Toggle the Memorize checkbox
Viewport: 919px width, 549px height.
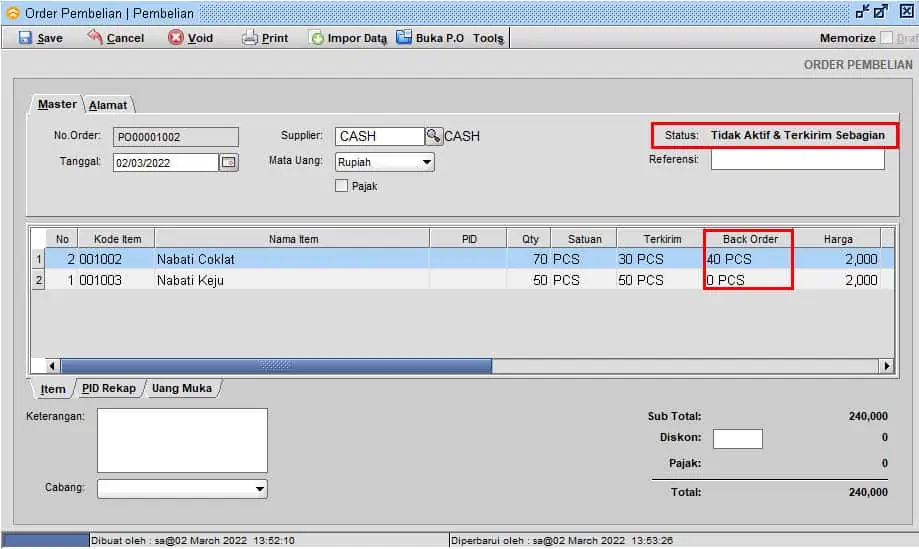click(x=886, y=37)
